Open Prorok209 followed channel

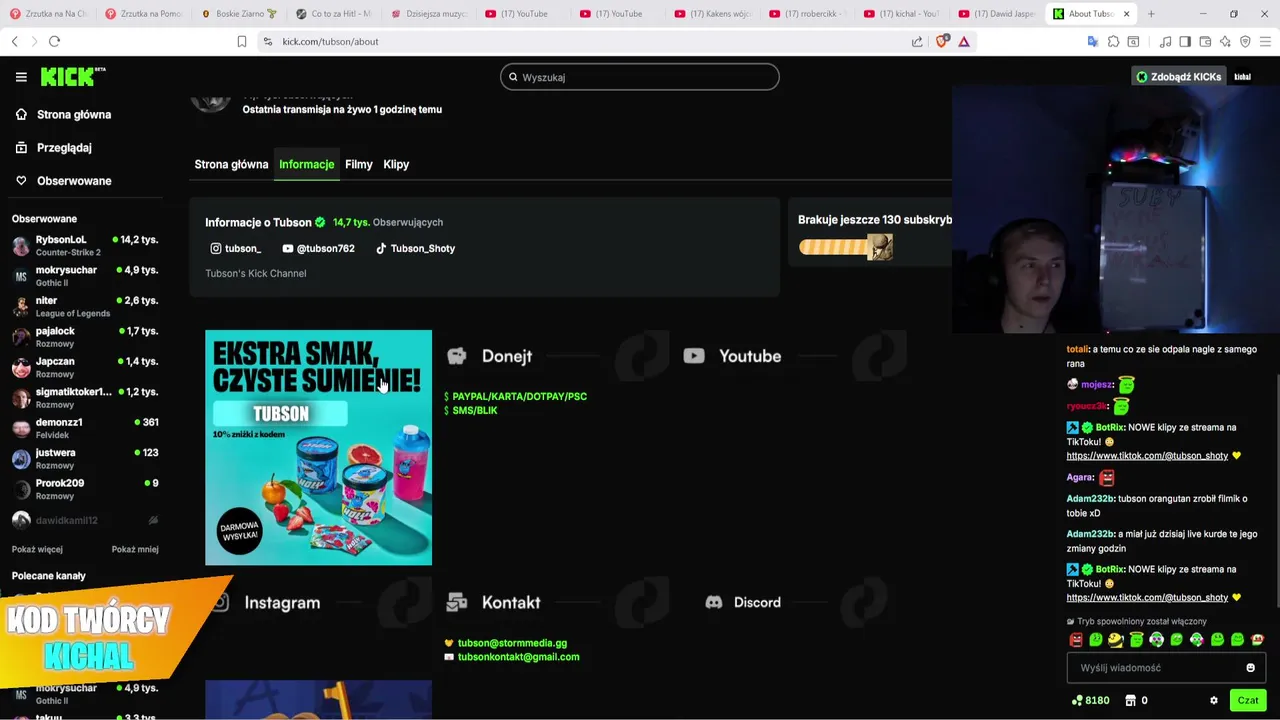[85, 489]
